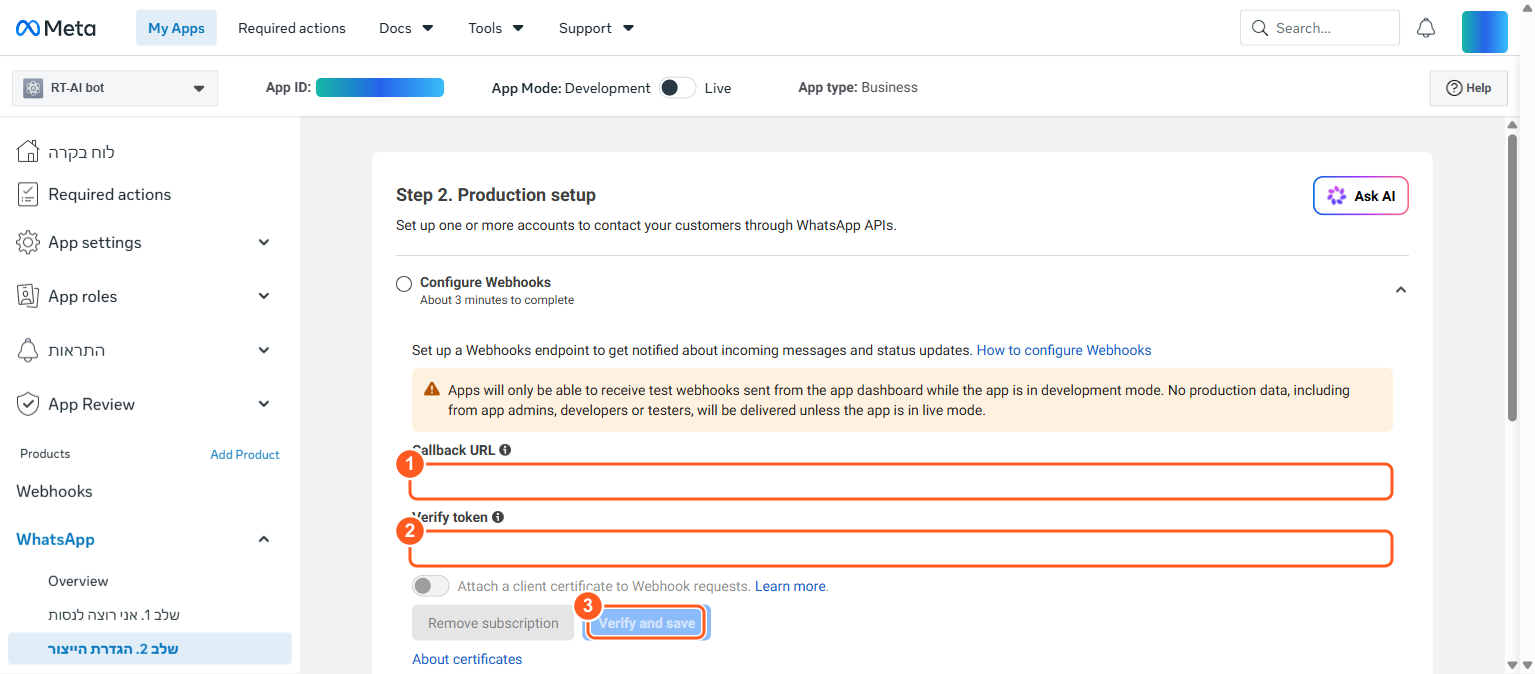Collapse the Configure Webhooks section chevron
The width and height of the screenshot is (1535, 674).
click(1401, 290)
